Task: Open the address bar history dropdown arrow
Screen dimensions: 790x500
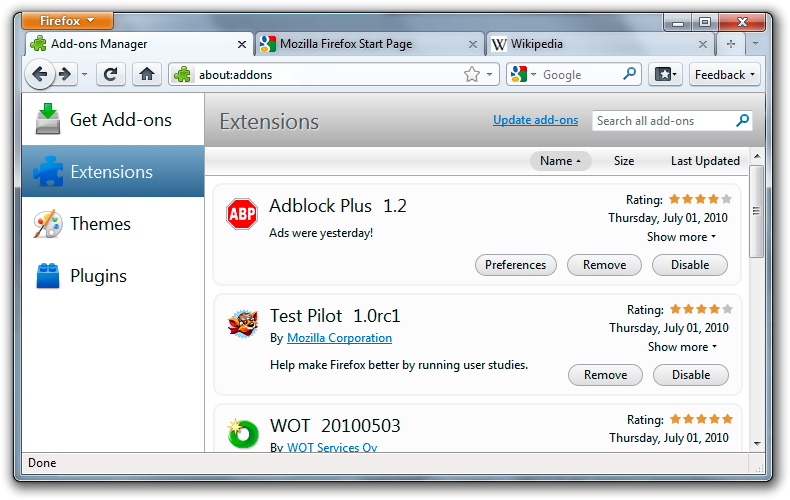Action: (489, 75)
